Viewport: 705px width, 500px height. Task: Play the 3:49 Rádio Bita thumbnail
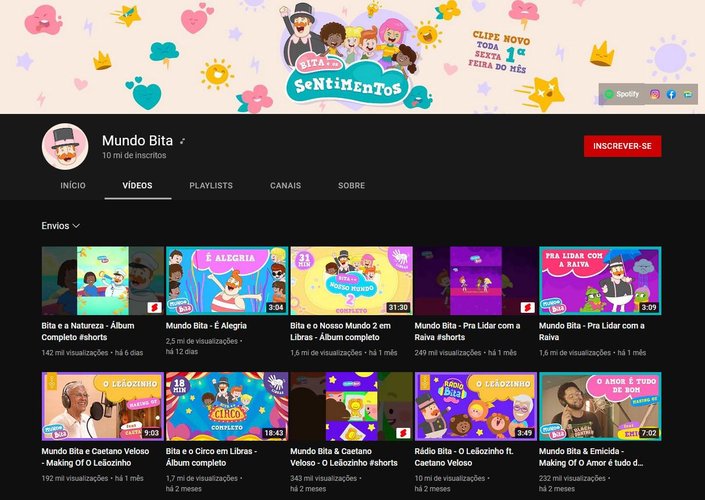476,406
